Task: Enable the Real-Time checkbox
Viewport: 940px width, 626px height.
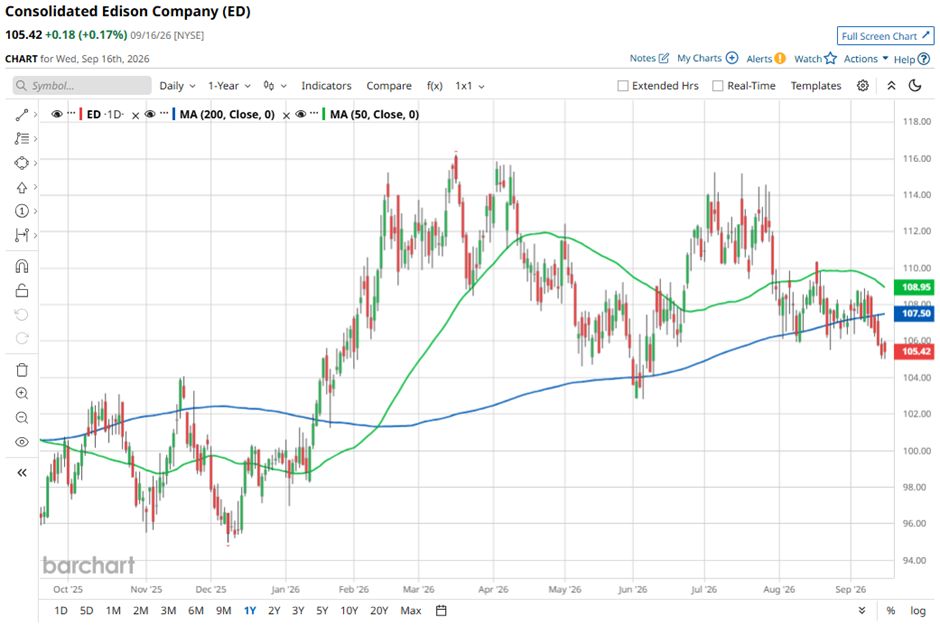Action: 718,86
